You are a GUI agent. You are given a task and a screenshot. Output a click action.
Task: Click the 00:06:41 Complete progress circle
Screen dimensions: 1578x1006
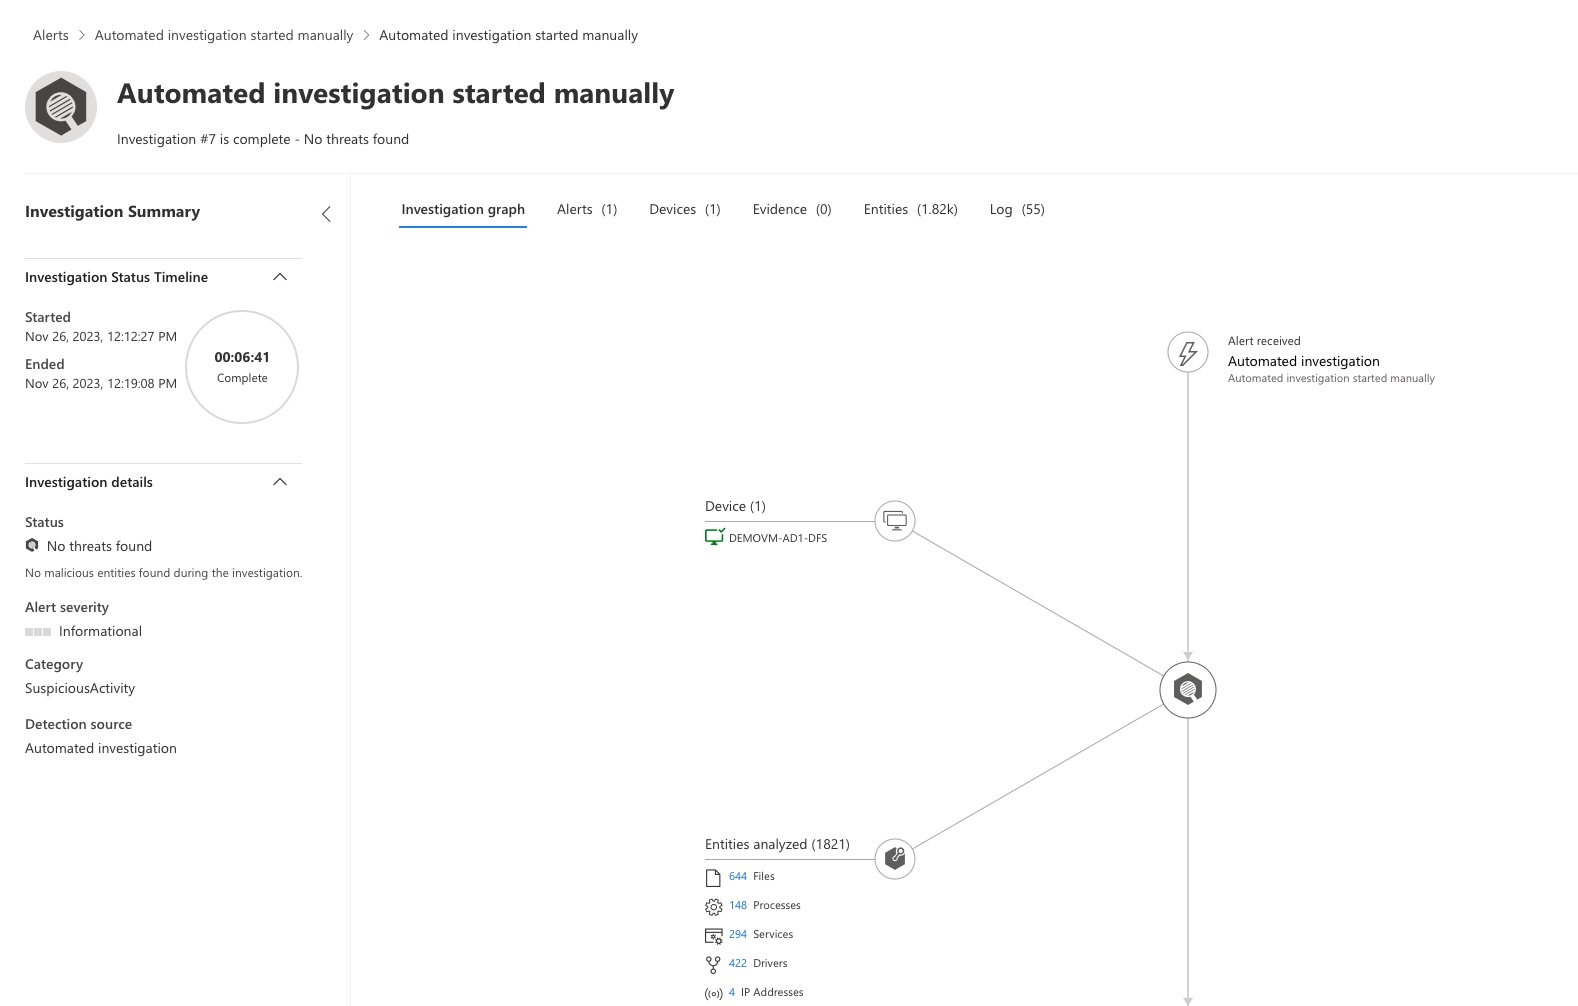point(241,367)
